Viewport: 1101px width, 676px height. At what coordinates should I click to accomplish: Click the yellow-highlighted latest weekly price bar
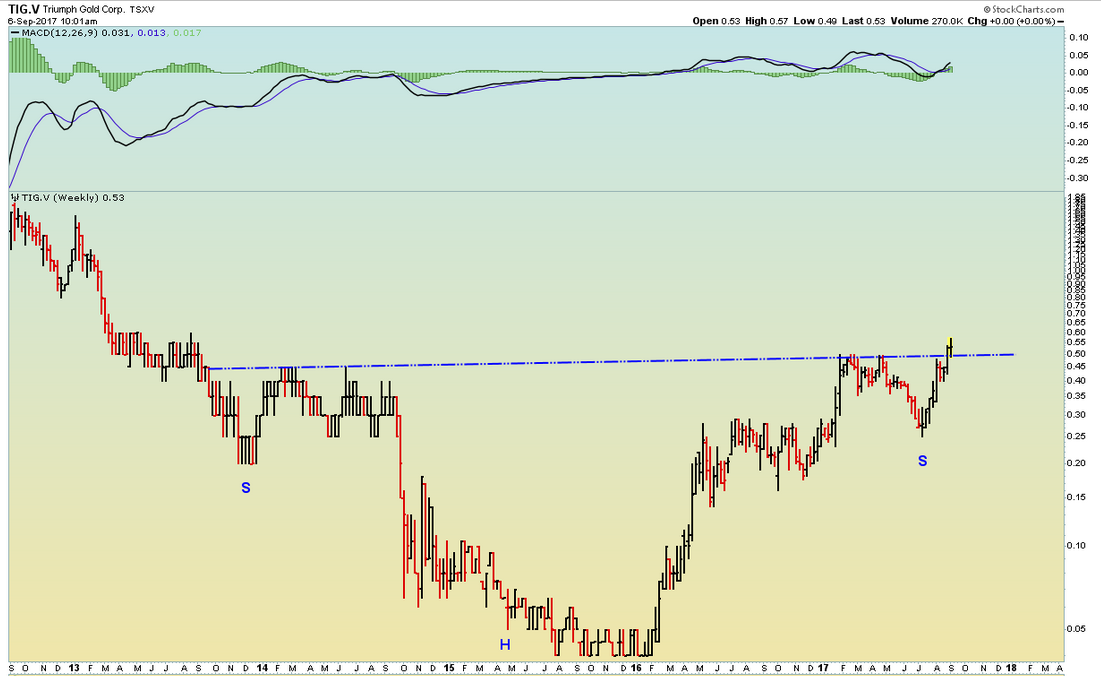[x=950, y=347]
